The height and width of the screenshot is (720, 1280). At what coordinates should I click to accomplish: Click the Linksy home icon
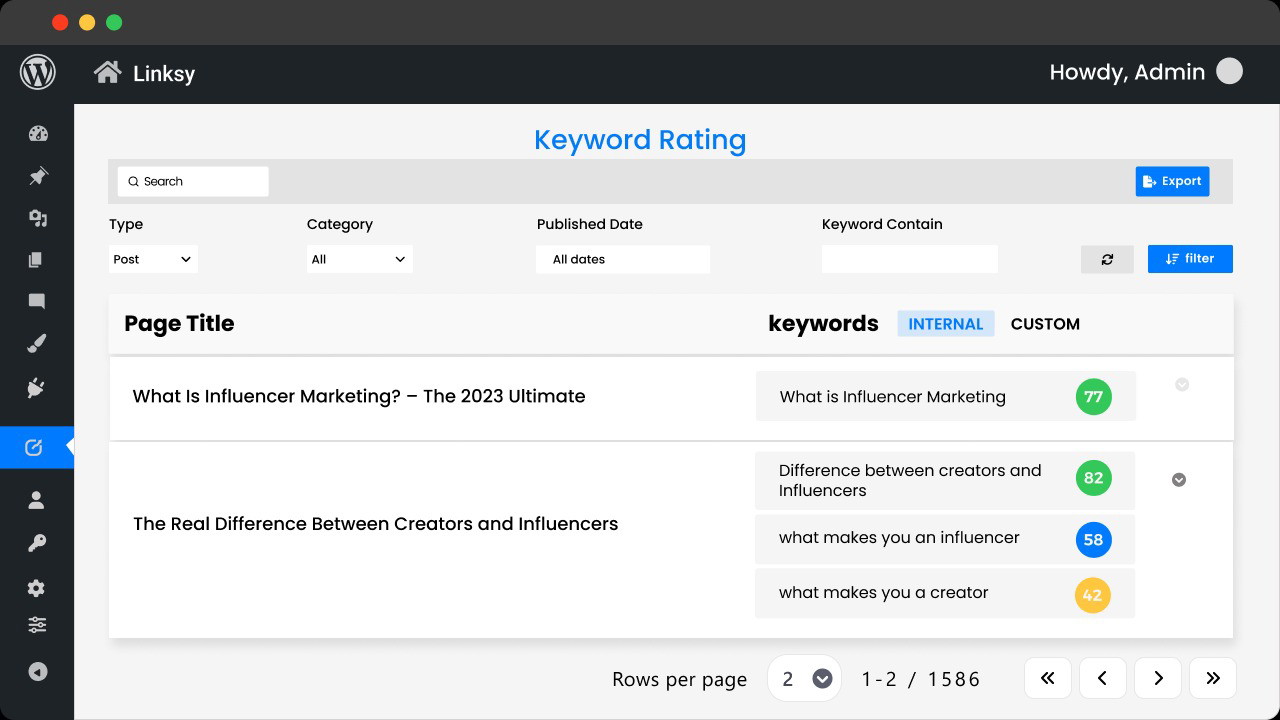coord(107,73)
